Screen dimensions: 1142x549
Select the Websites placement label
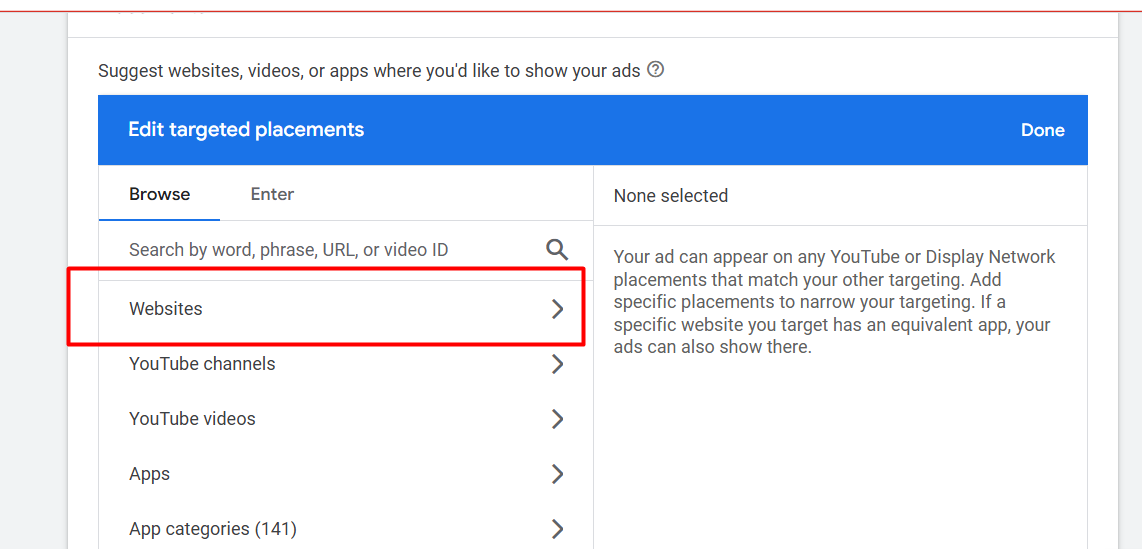[x=166, y=309]
